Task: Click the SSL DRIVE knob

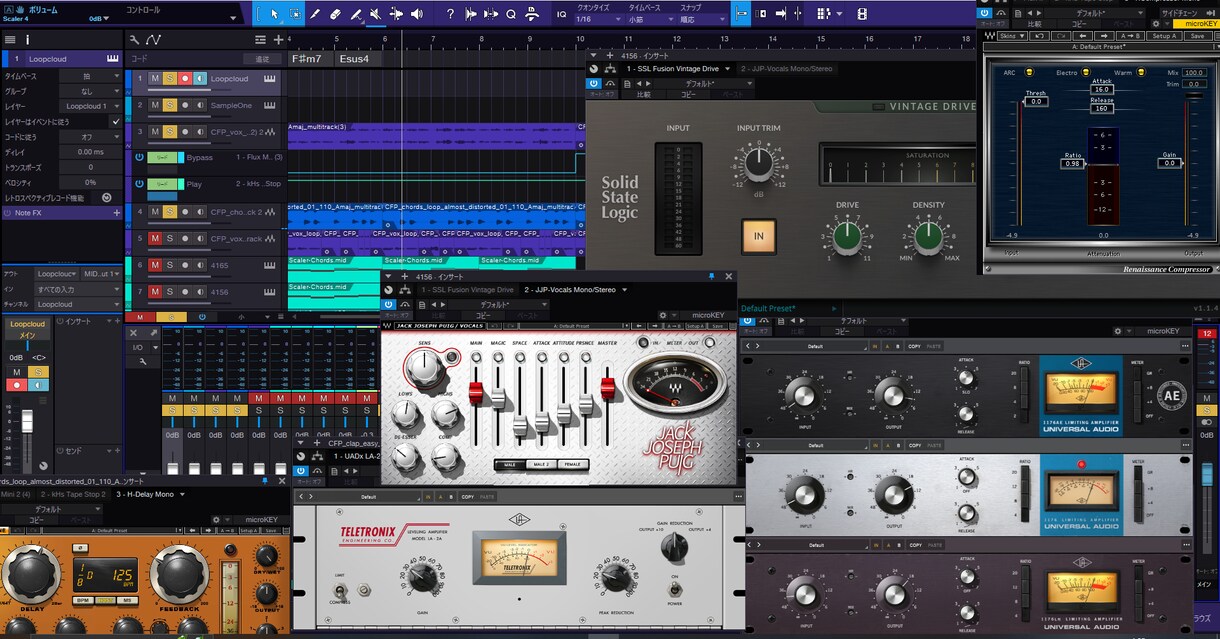Action: pyautogui.click(x=847, y=236)
